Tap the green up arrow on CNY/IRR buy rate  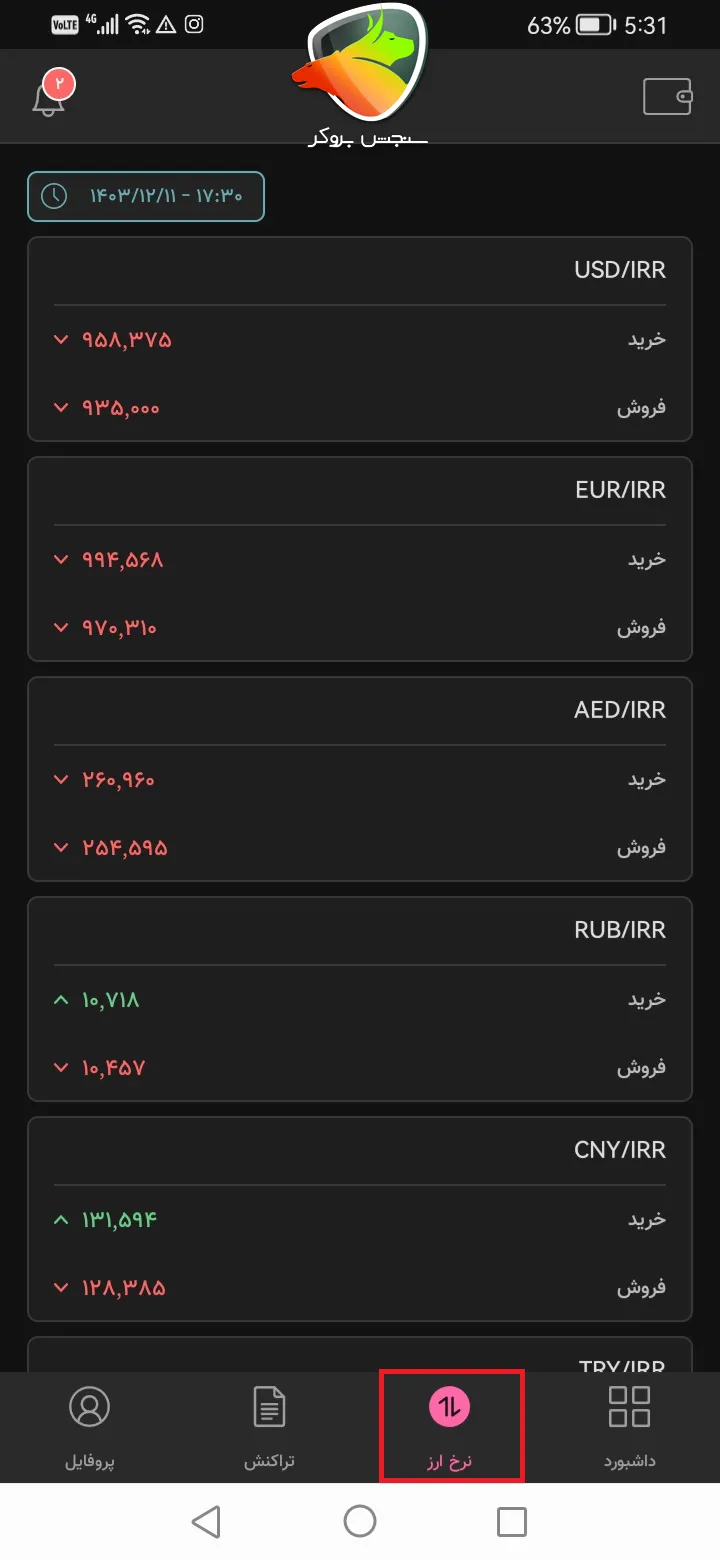(x=60, y=1219)
